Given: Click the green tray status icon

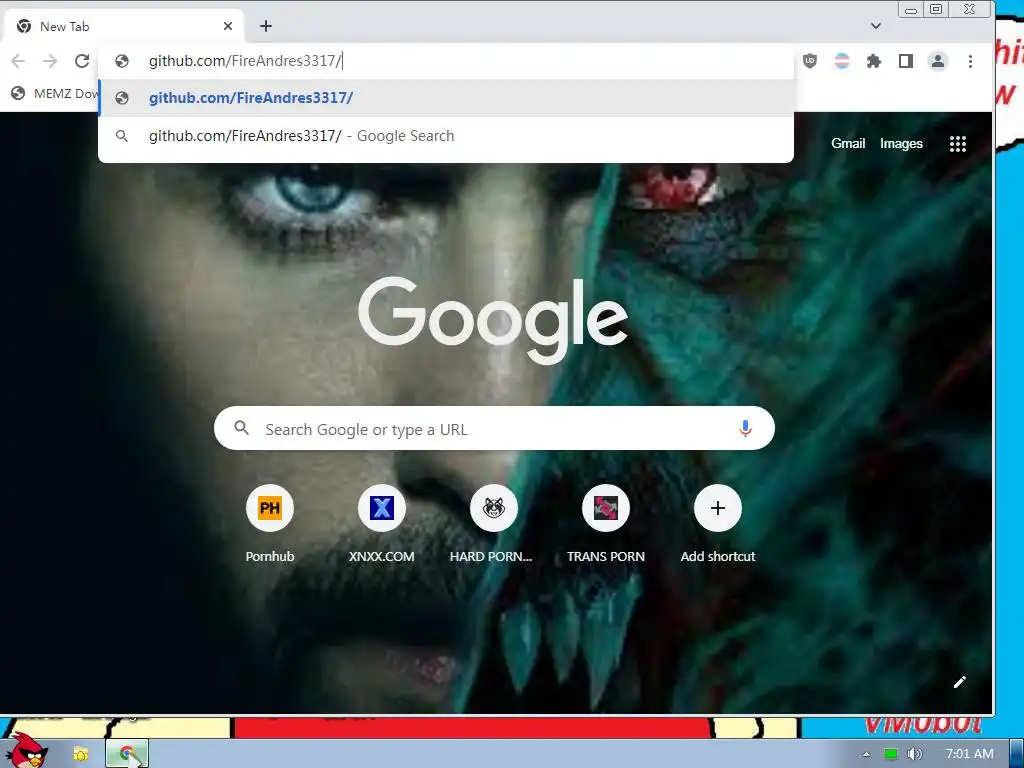Looking at the screenshot, I should [890, 754].
